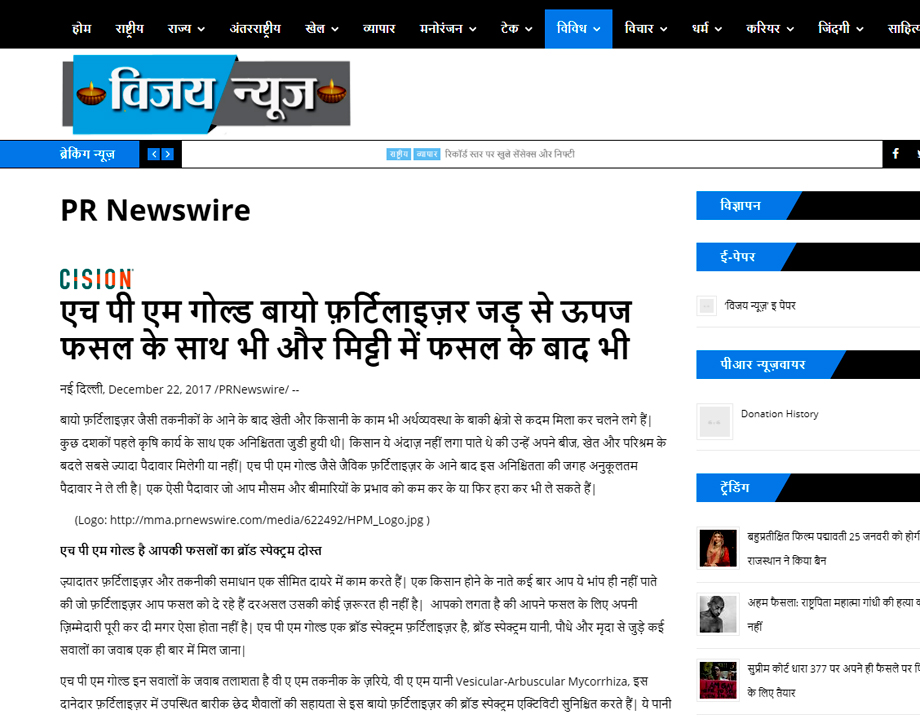Open the अंतरराष्ट्रीय menu item
This screenshot has height=717, width=920.
tap(255, 28)
